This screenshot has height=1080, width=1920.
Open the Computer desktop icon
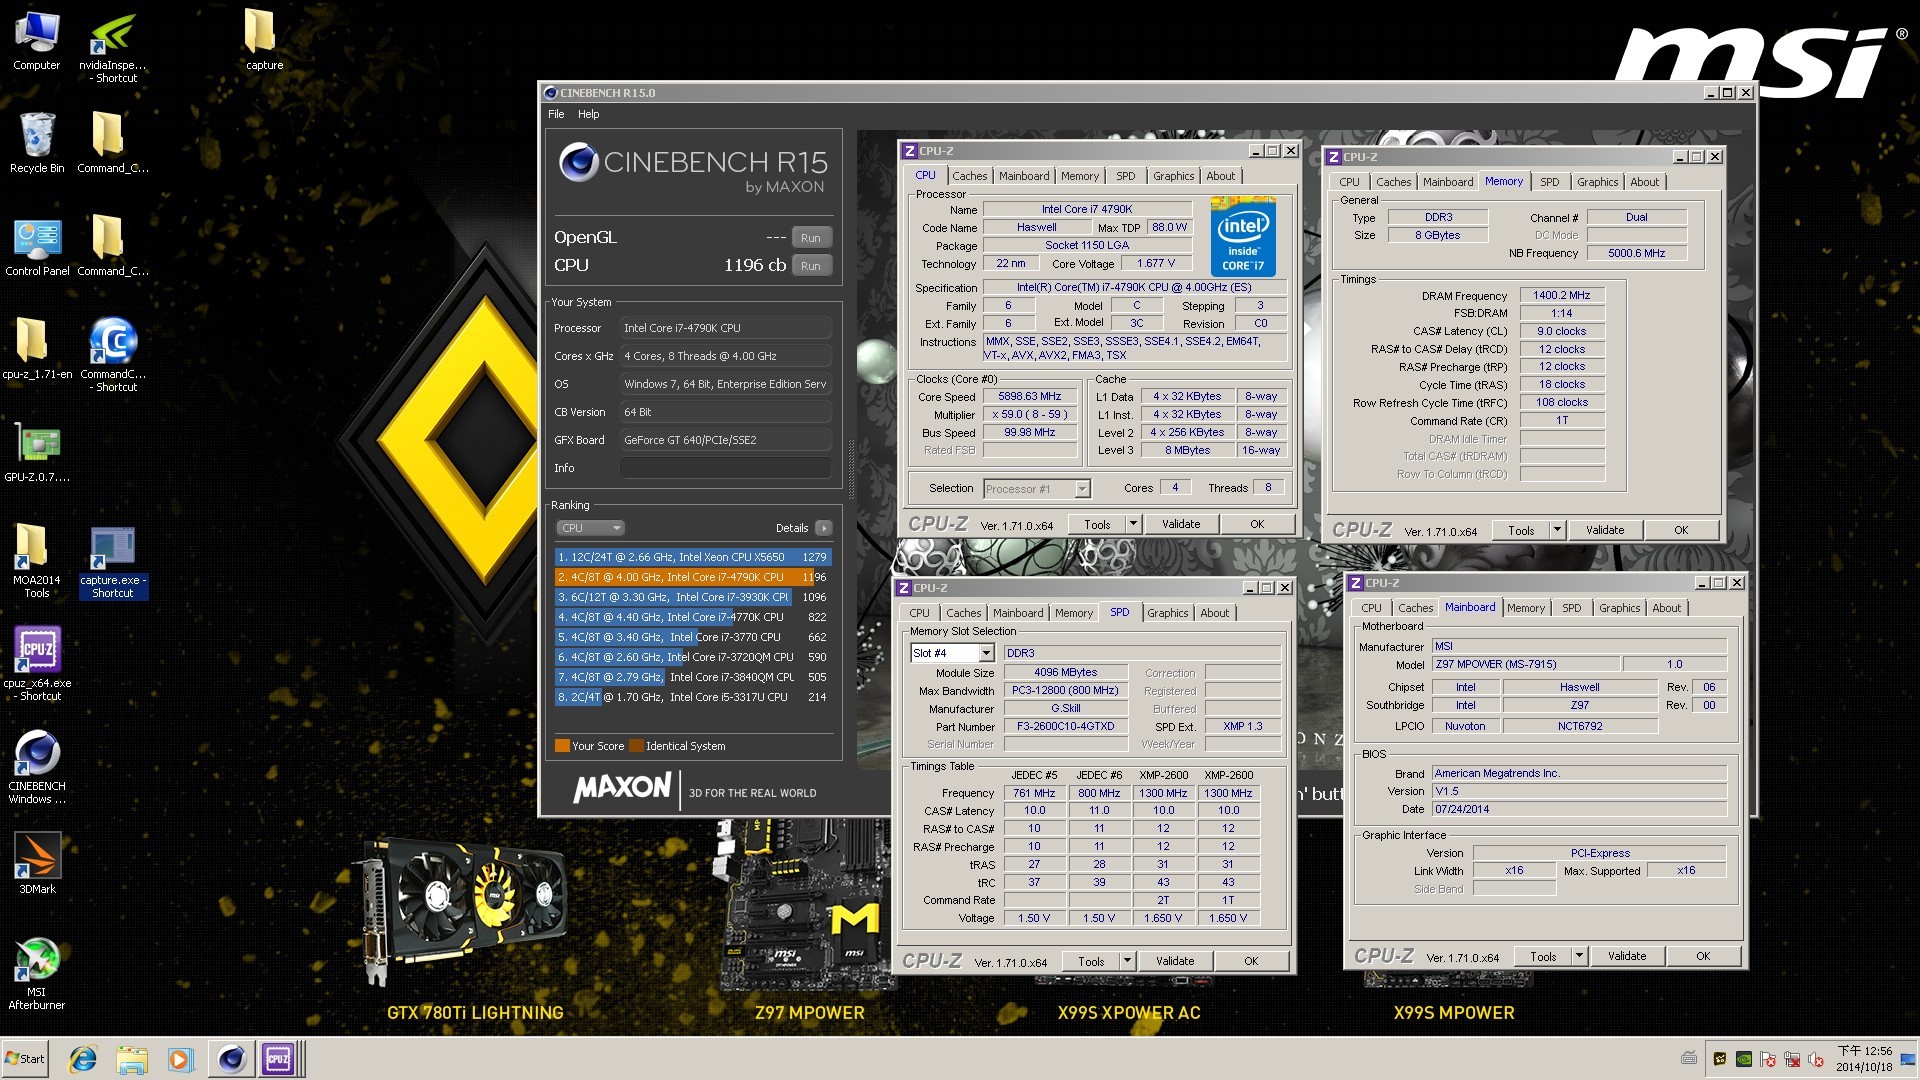(x=37, y=42)
